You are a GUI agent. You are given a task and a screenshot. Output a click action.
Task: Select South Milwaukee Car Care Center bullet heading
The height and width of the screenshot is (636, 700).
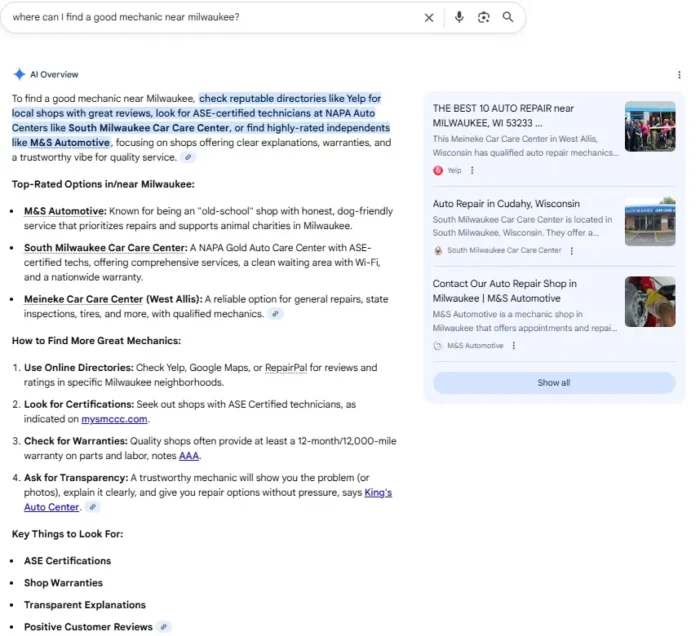[x=106, y=248]
